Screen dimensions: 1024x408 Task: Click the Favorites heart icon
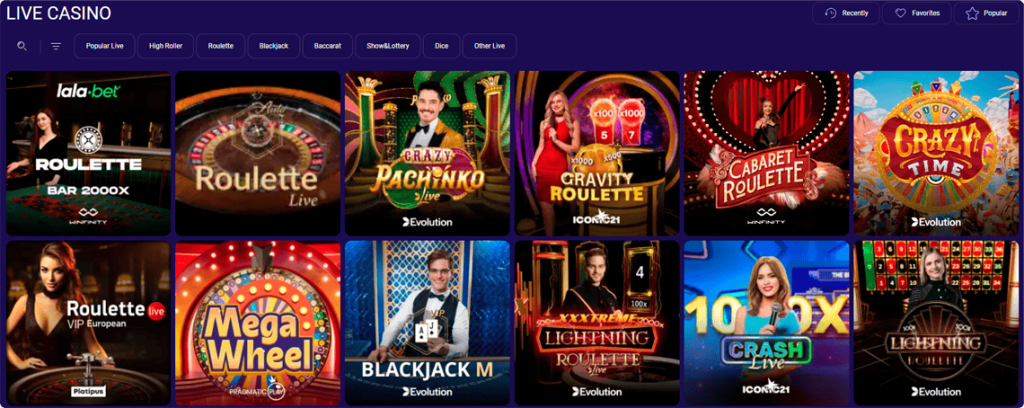coord(901,13)
